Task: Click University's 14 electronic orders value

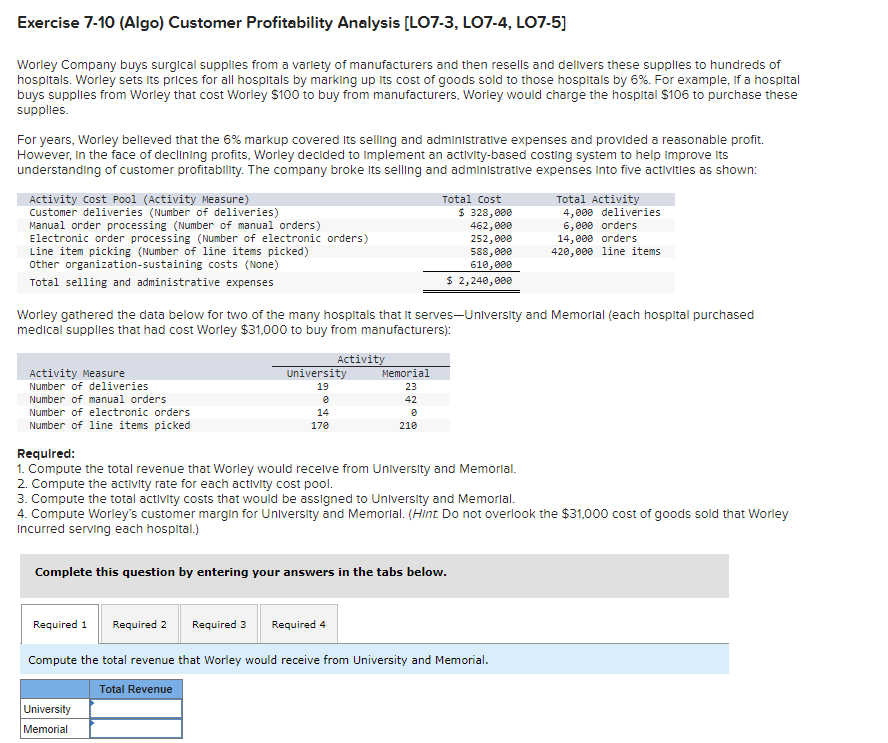Action: [322, 412]
